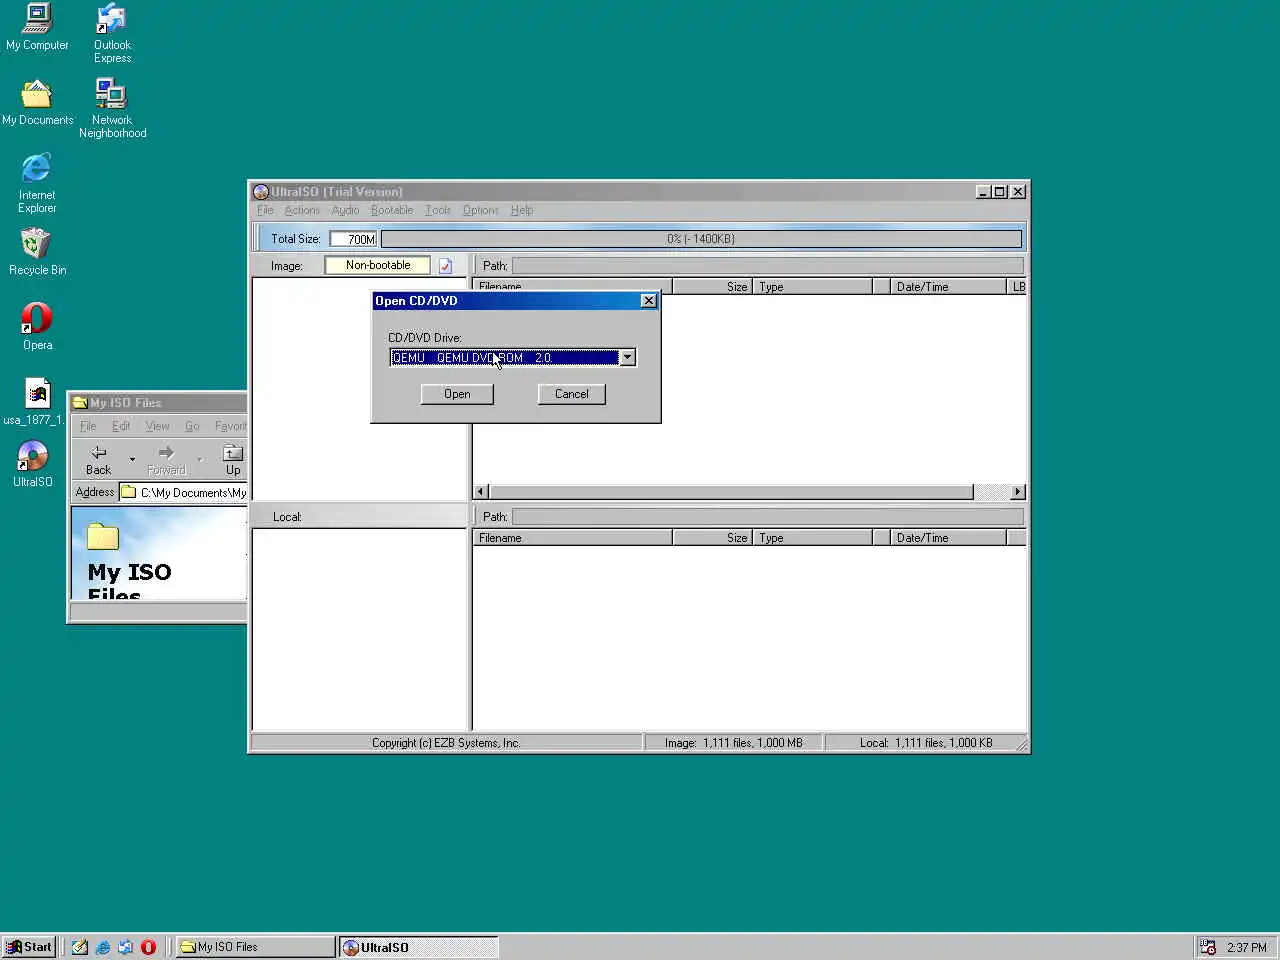Click the 700M total size field
This screenshot has height=960, width=1280.
tap(353, 240)
